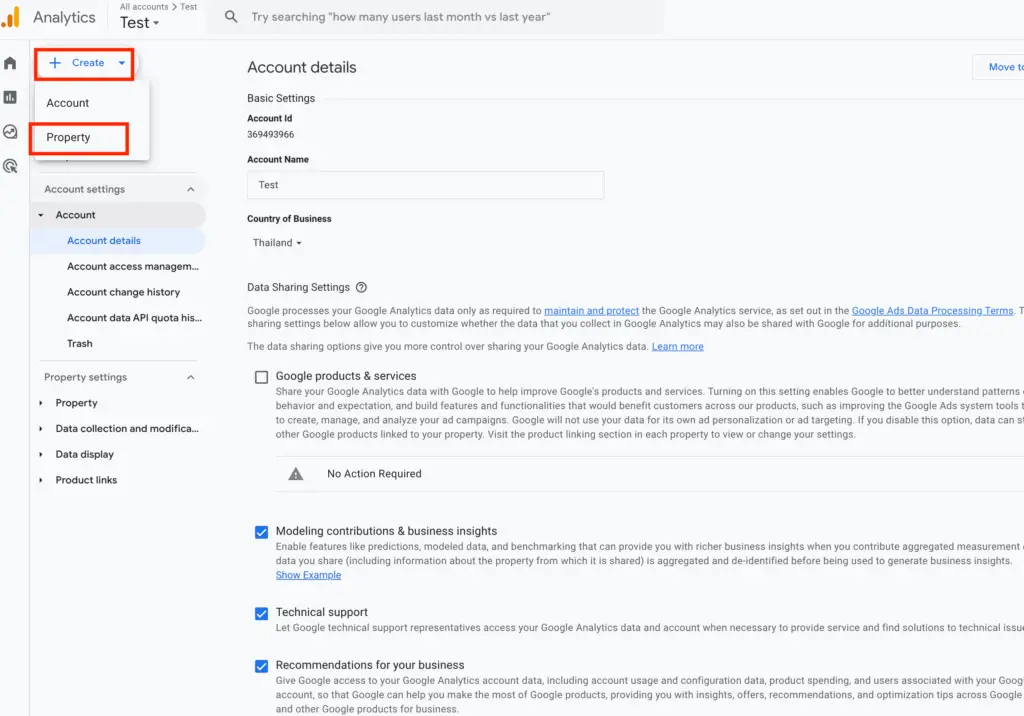Open the Country of Business dropdown
Screen dimensions: 1024x716
point(276,242)
